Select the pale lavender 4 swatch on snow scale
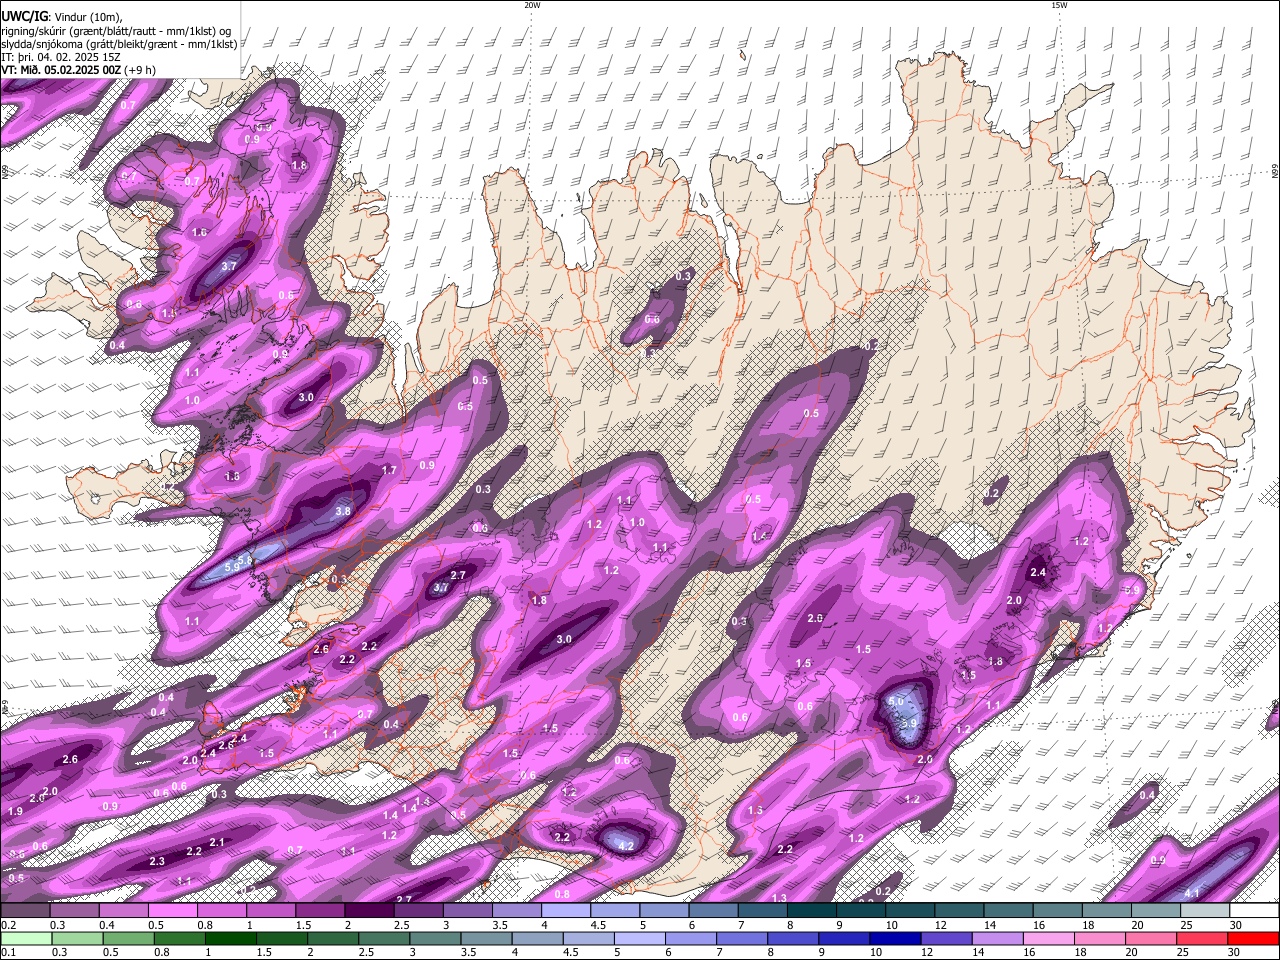1280x960 pixels. click(x=565, y=911)
